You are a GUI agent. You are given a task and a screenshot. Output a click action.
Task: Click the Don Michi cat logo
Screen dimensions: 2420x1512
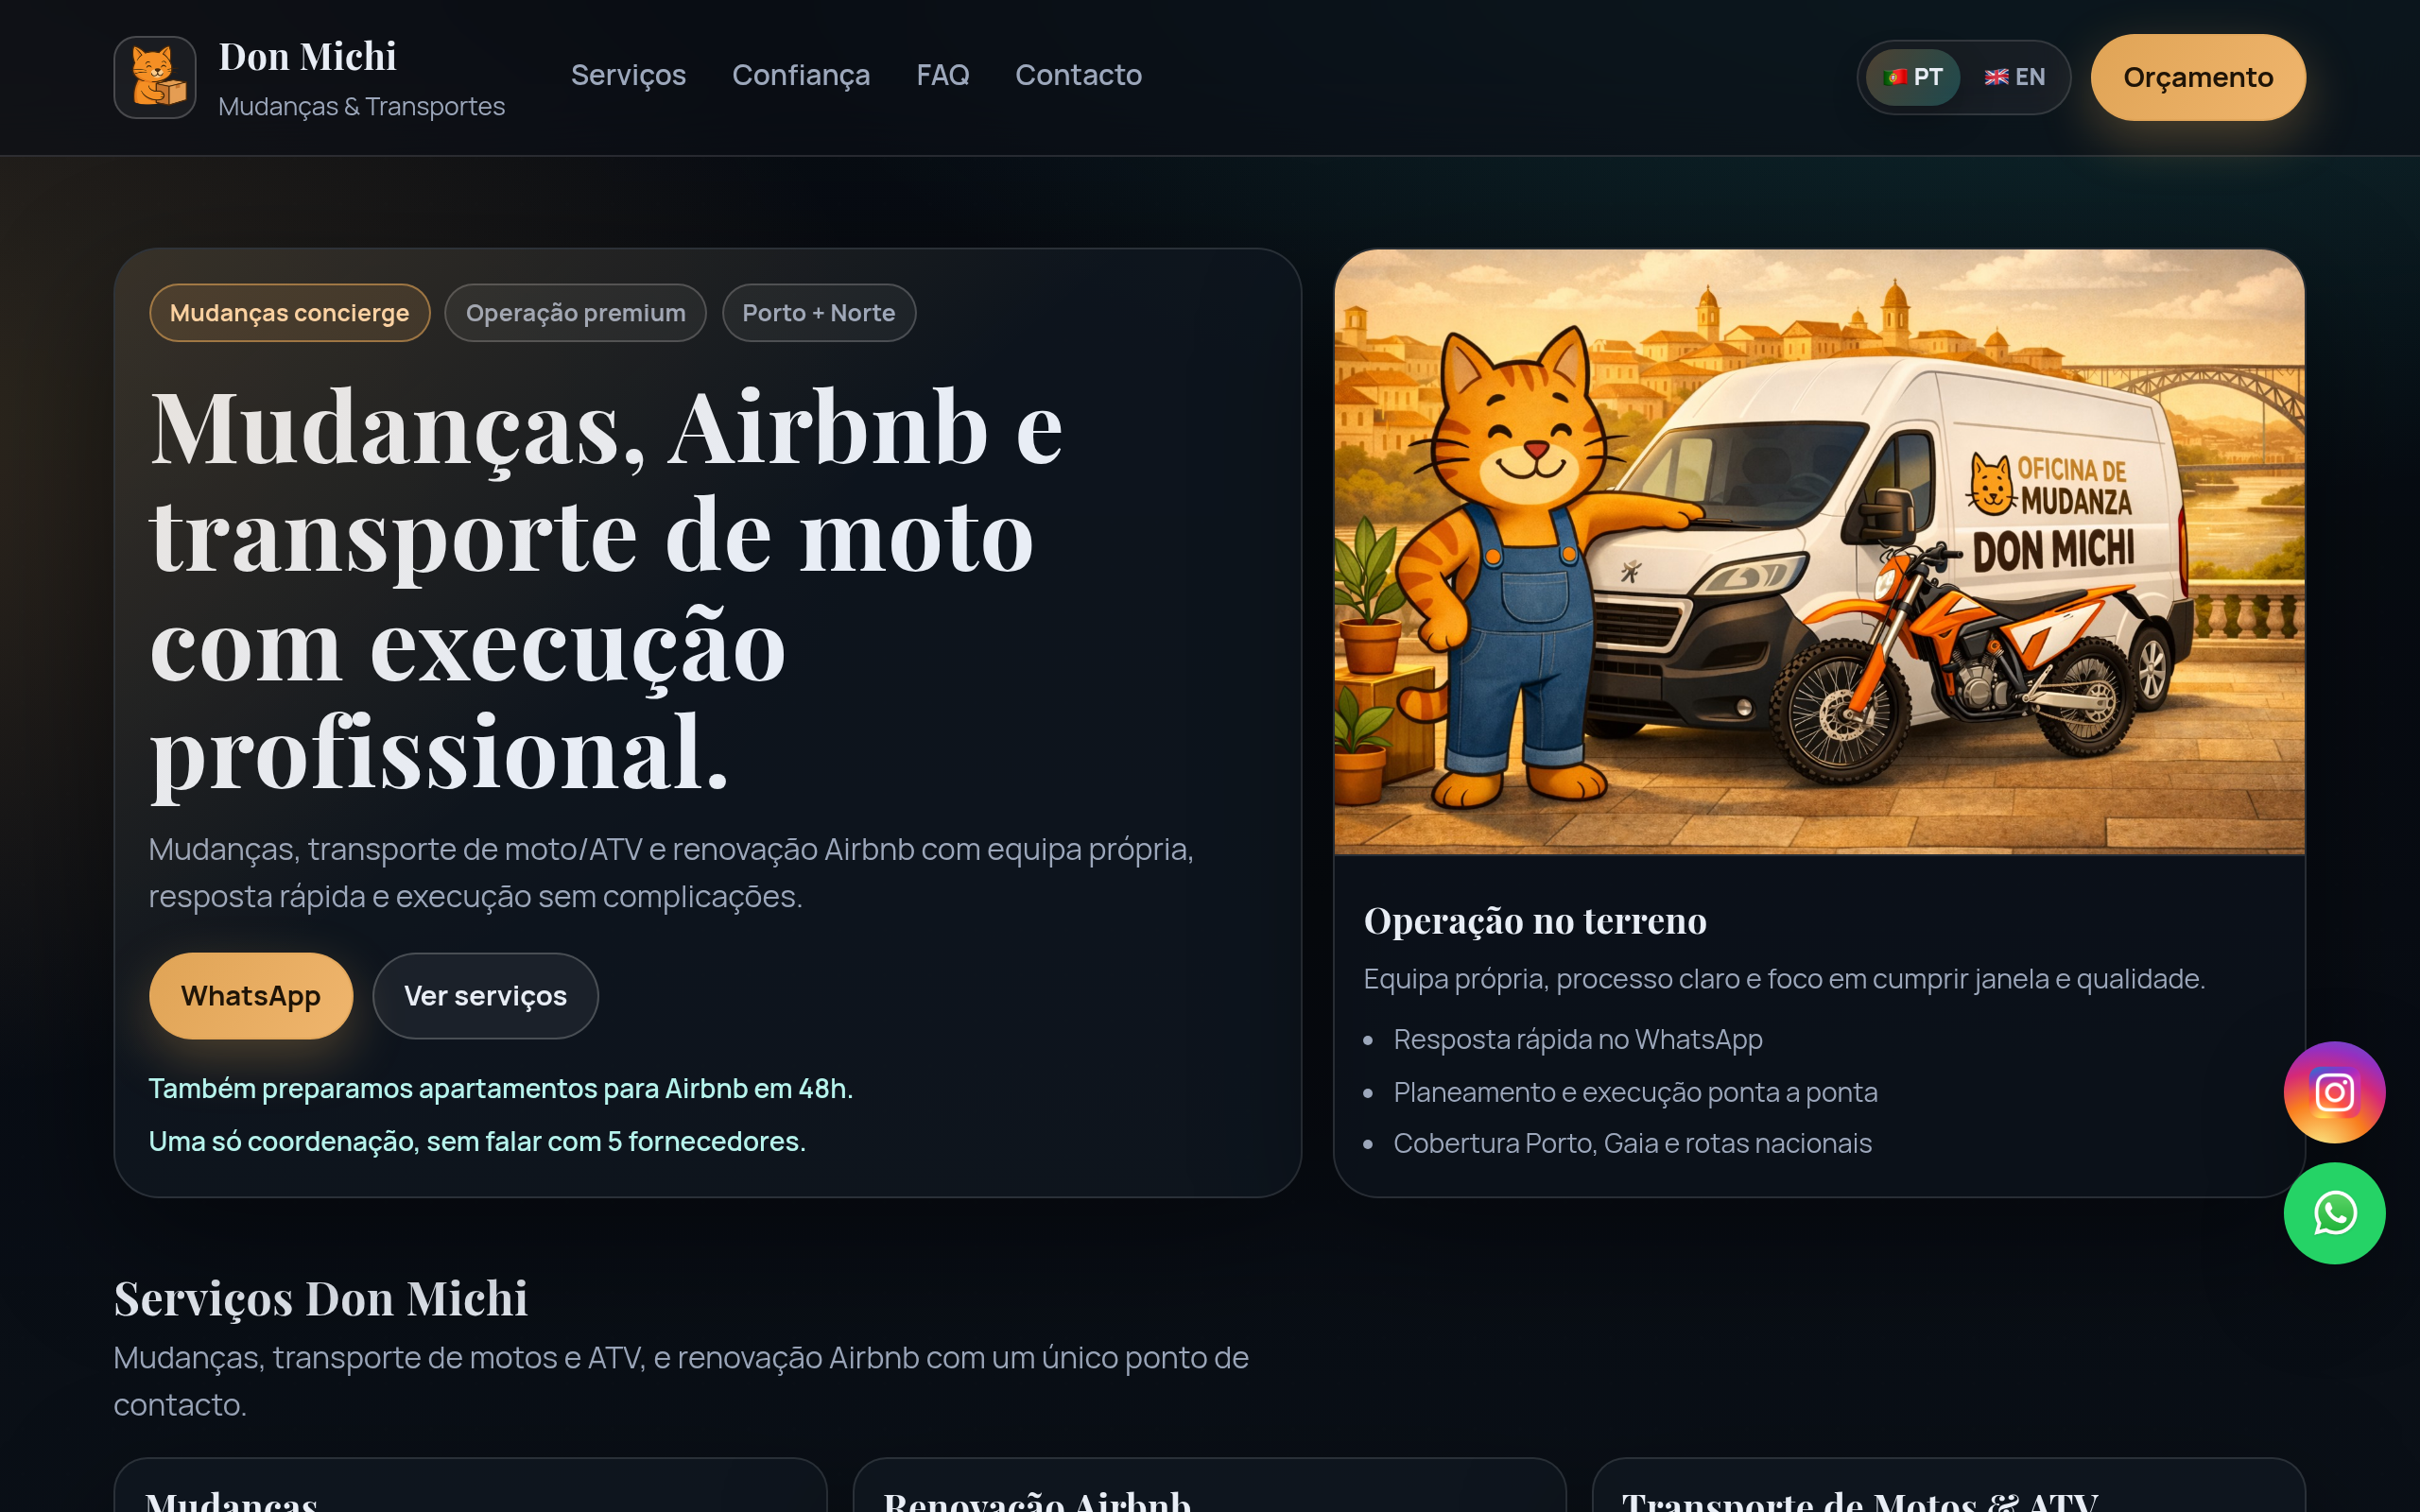click(x=155, y=77)
